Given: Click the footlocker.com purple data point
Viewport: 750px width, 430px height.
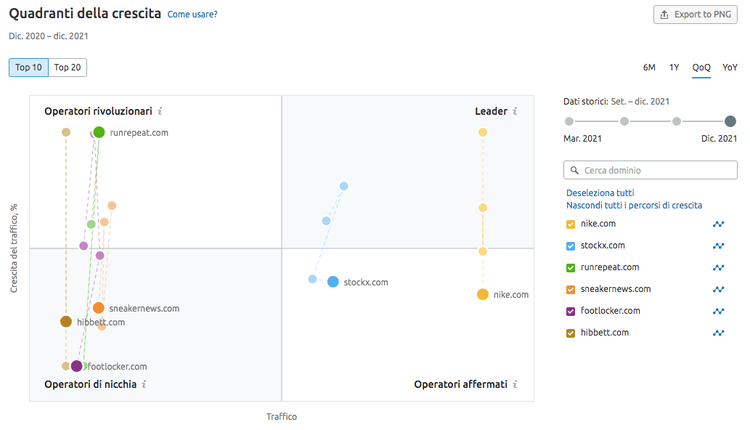Looking at the screenshot, I should coord(77,366).
